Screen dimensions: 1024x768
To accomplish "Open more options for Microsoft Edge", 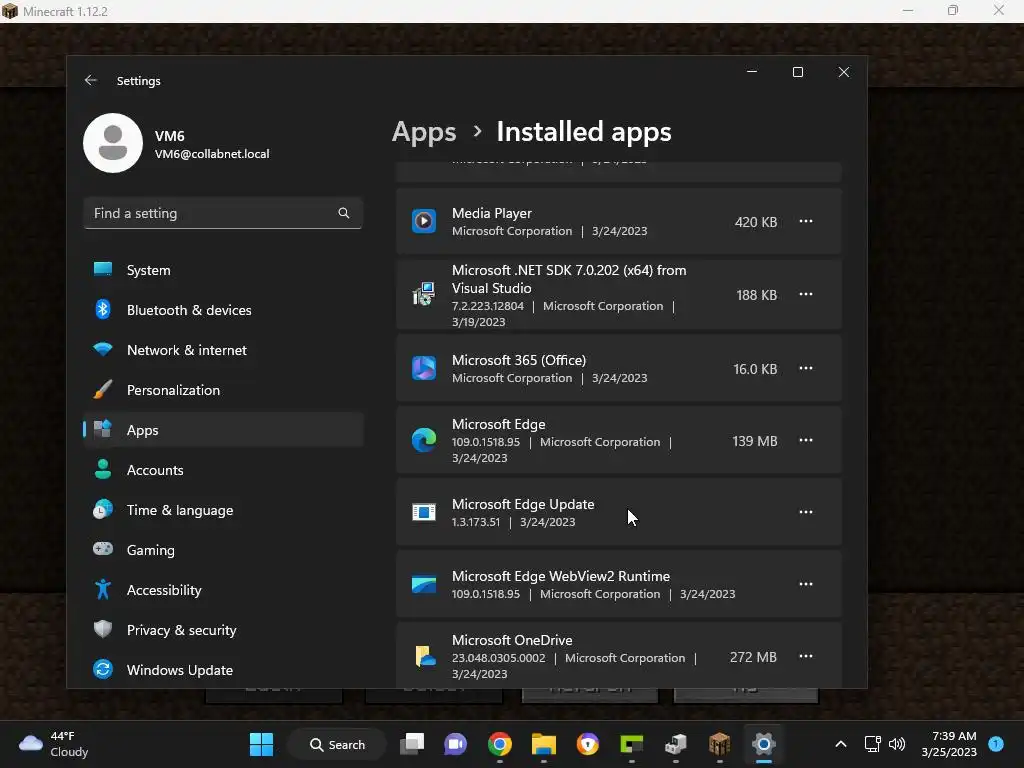I will click(x=806, y=440).
